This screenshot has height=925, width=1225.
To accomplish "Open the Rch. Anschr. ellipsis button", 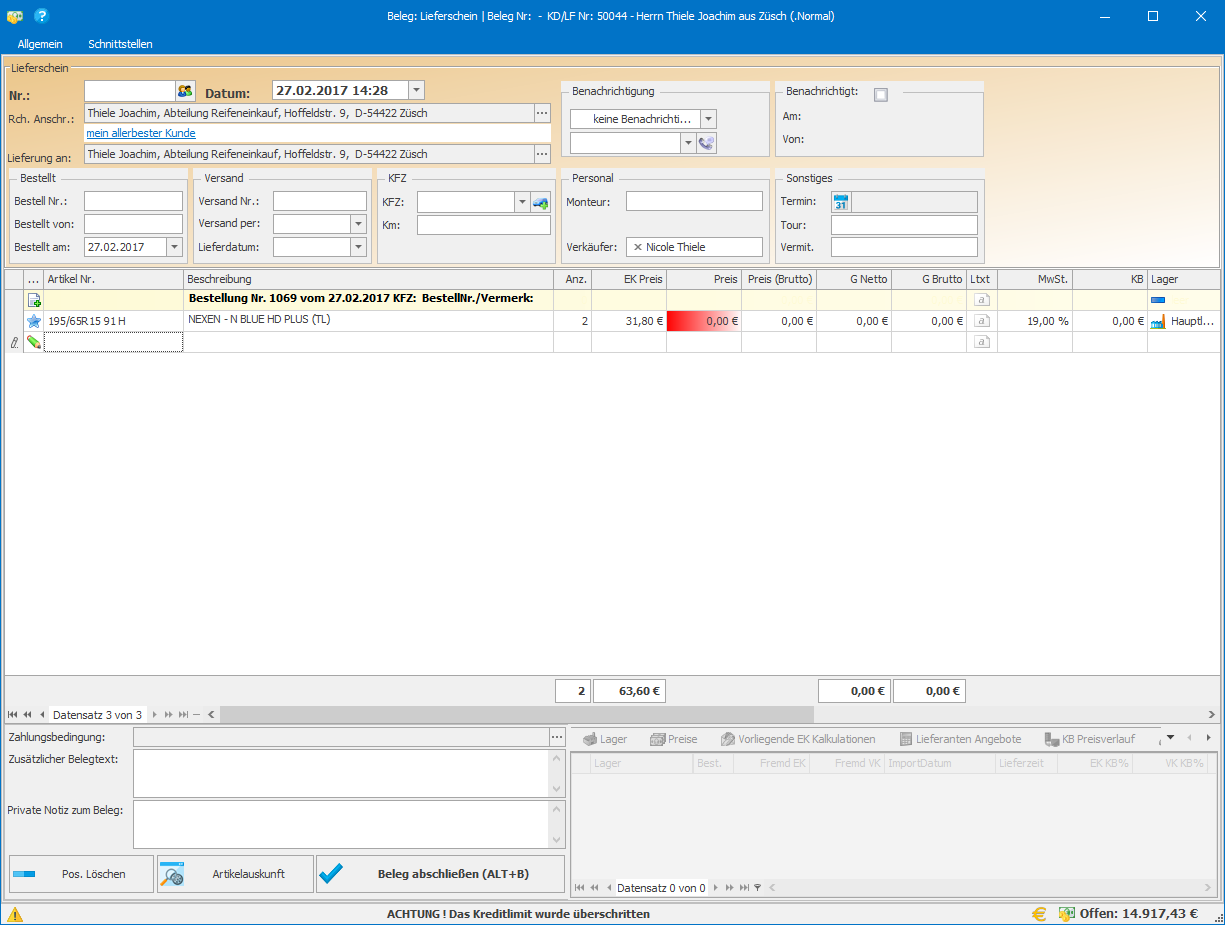I will (542, 113).
